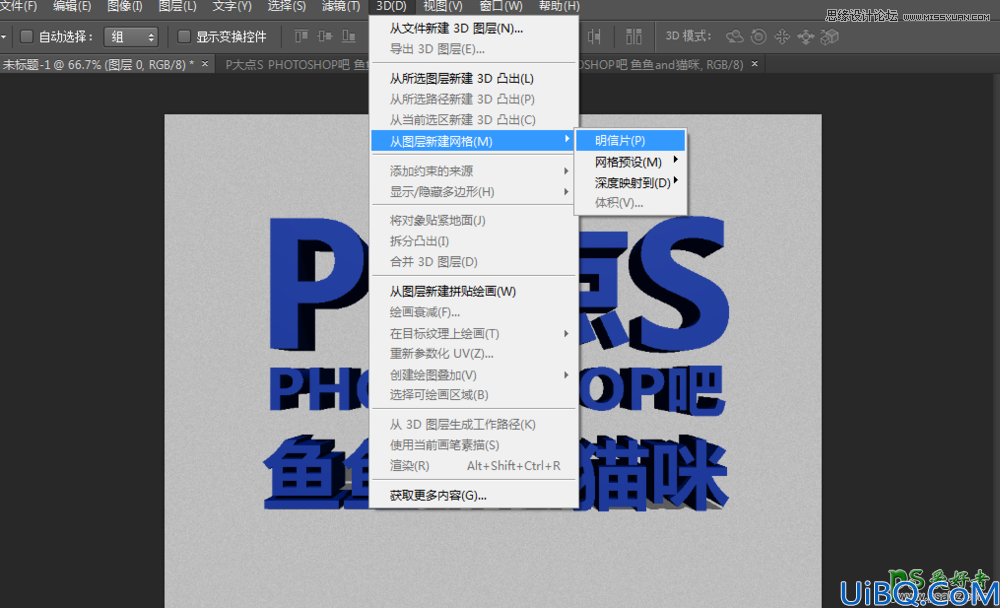Choose 将对象贴紧地面(J)
Image resolution: width=1000 pixels, height=608 pixels.
click(474, 220)
